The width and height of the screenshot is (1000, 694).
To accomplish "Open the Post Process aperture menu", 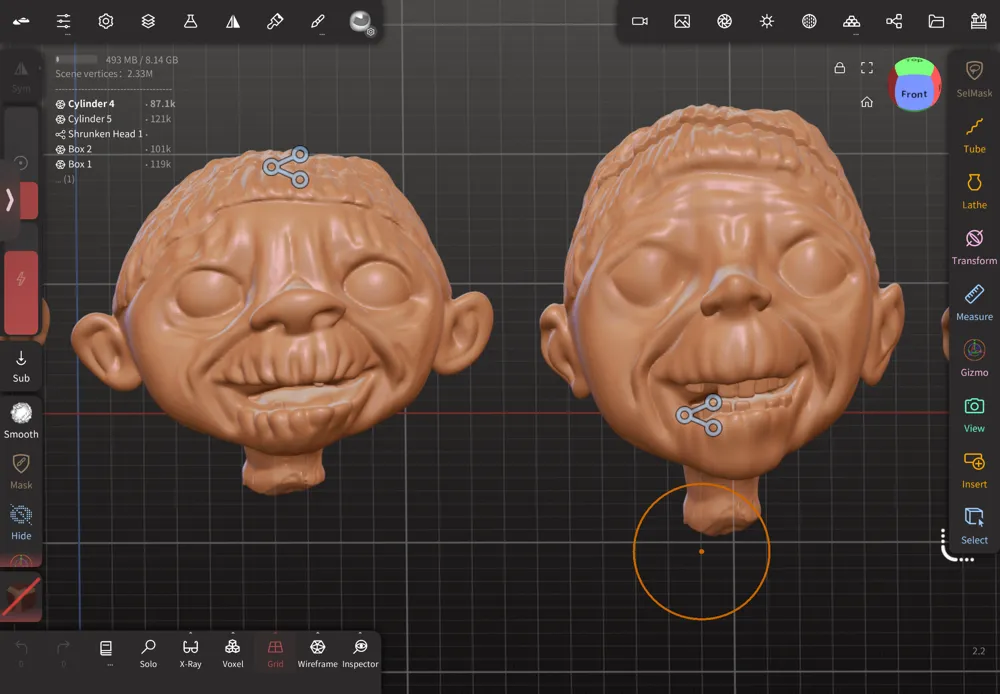I will coord(724,21).
